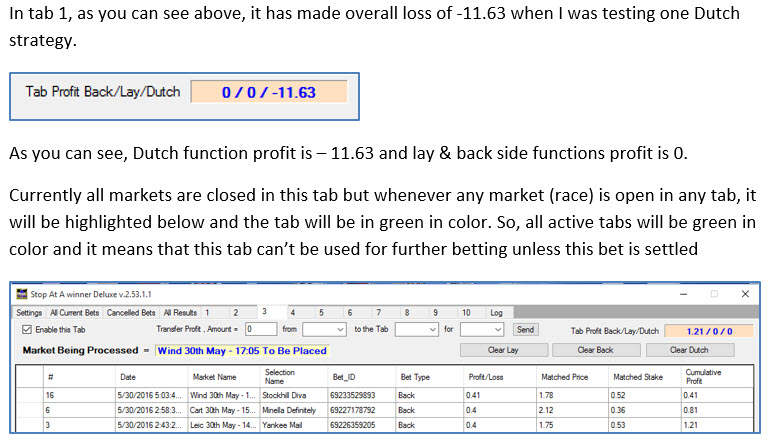Click the Clear Lay button
The image size is (775, 447).
click(x=502, y=351)
